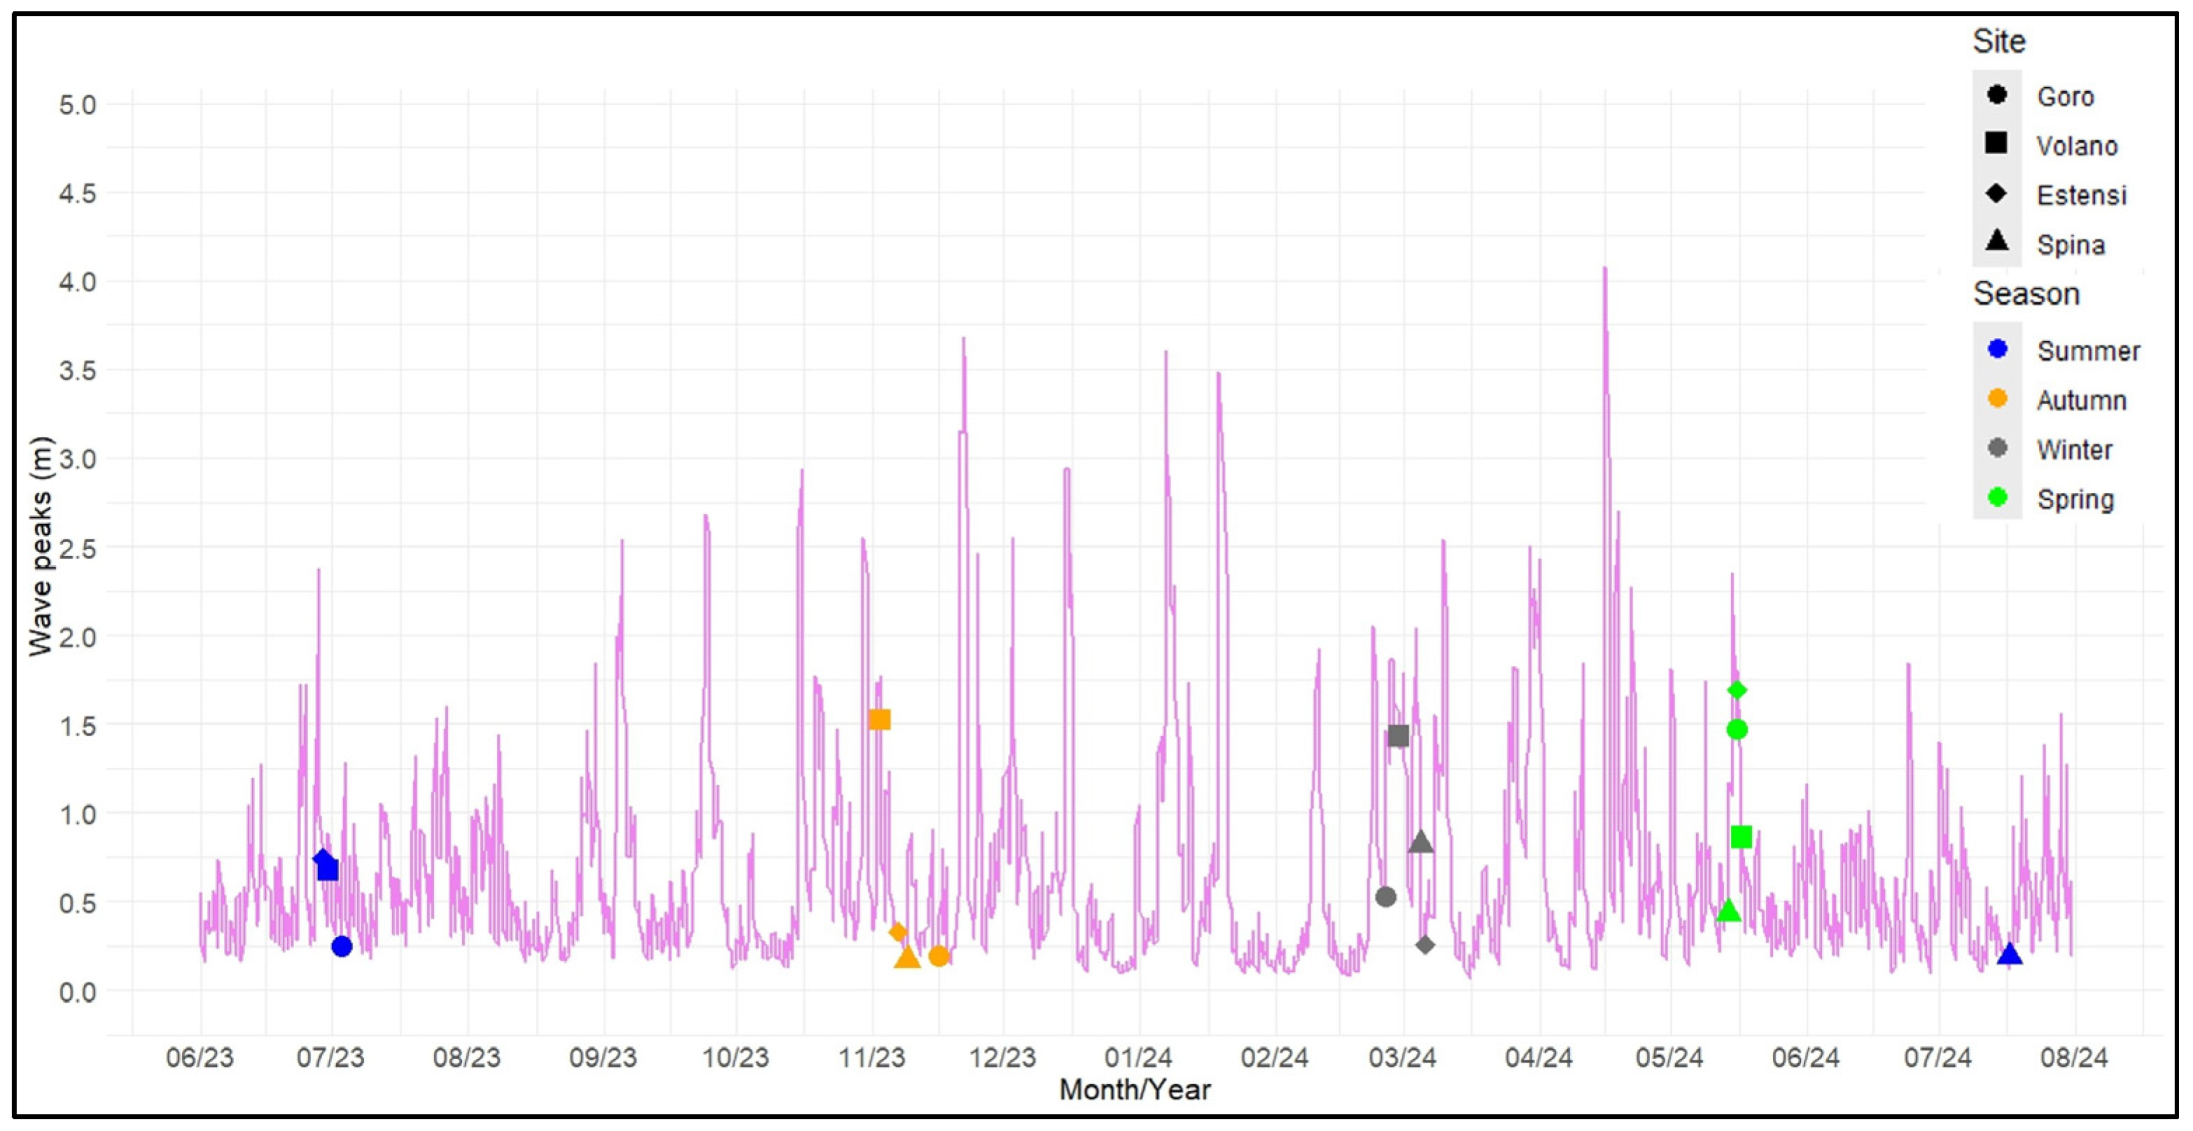Click the gray square Volano winter marker
2193x1131 pixels.
[1398, 736]
